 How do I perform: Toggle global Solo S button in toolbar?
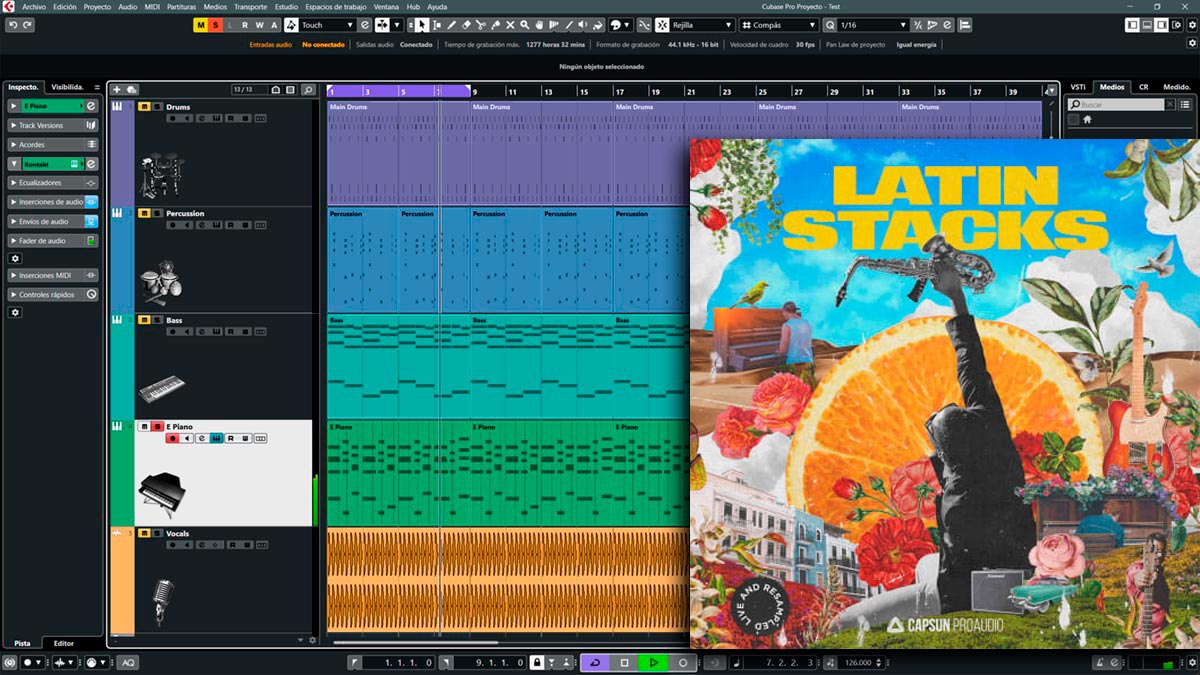click(216, 25)
